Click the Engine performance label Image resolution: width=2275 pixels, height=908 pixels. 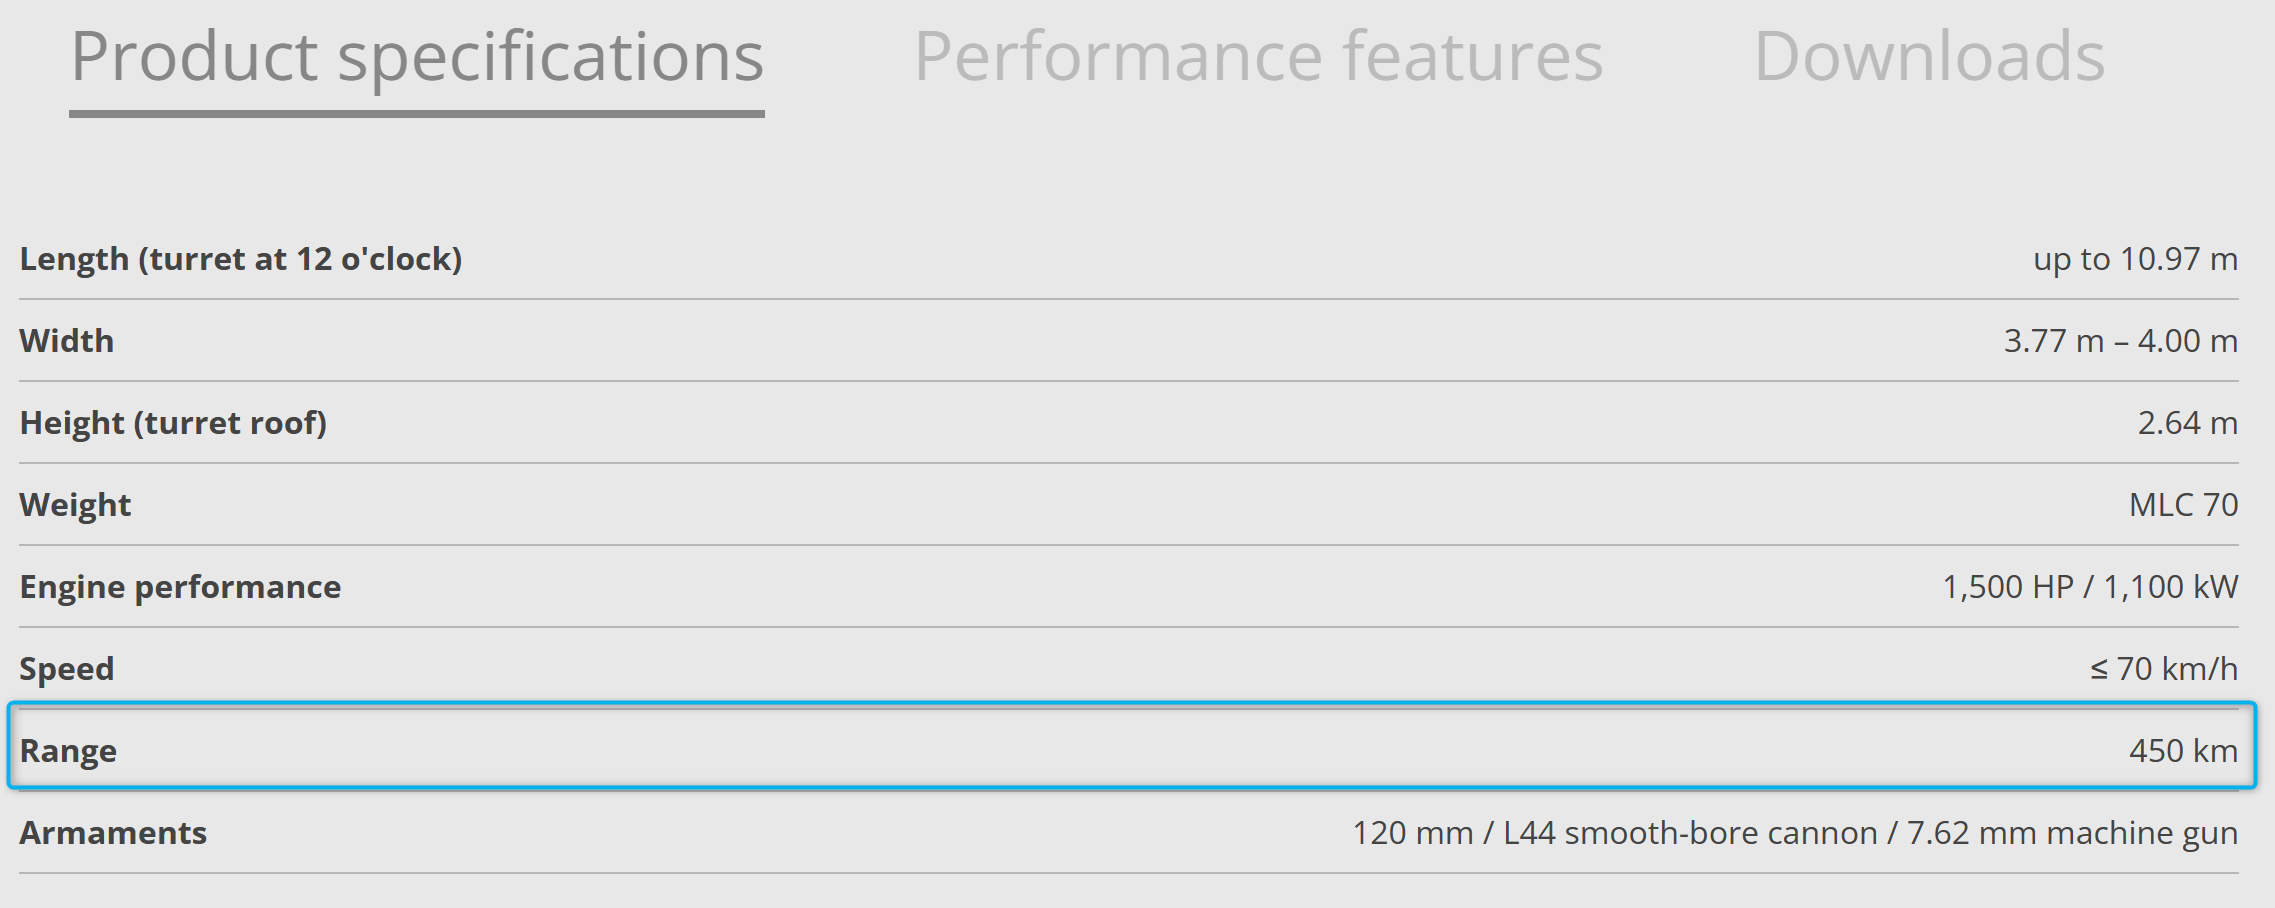180,587
